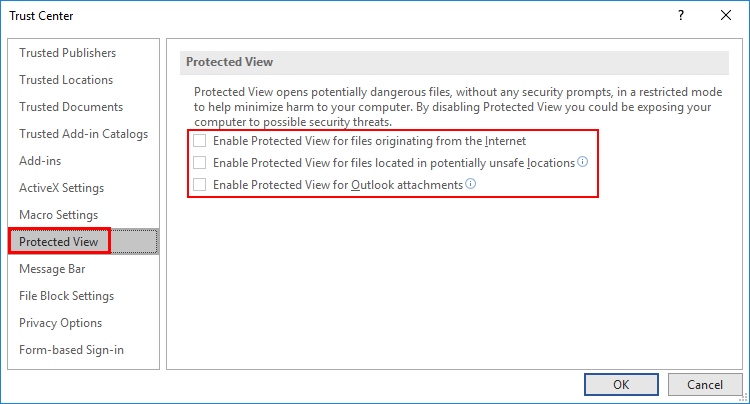This screenshot has height=404, width=750.
Task: Enable Protected View for Internet files checkbox
Action: (x=199, y=141)
